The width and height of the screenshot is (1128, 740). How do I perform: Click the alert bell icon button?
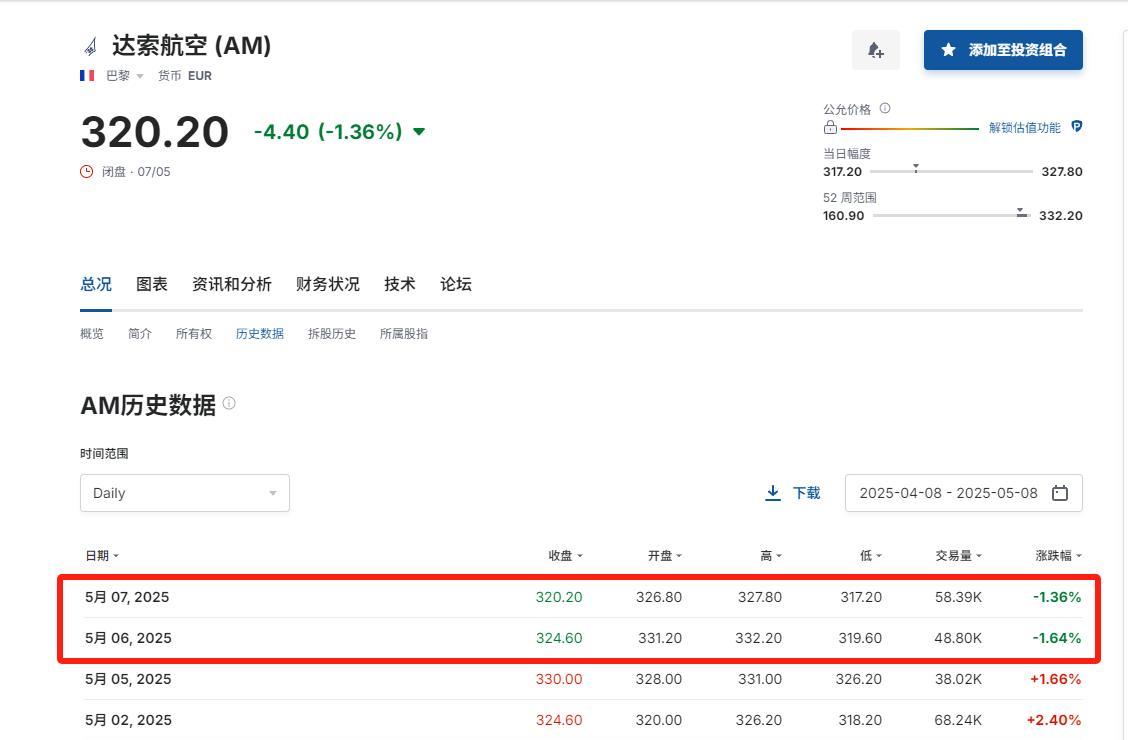(875, 50)
